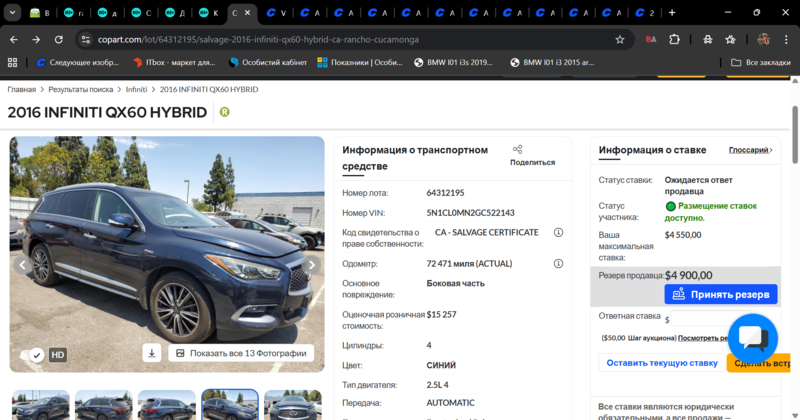The height and width of the screenshot is (420, 800).
Task: Open the live chat bubble
Action: coord(753,339)
